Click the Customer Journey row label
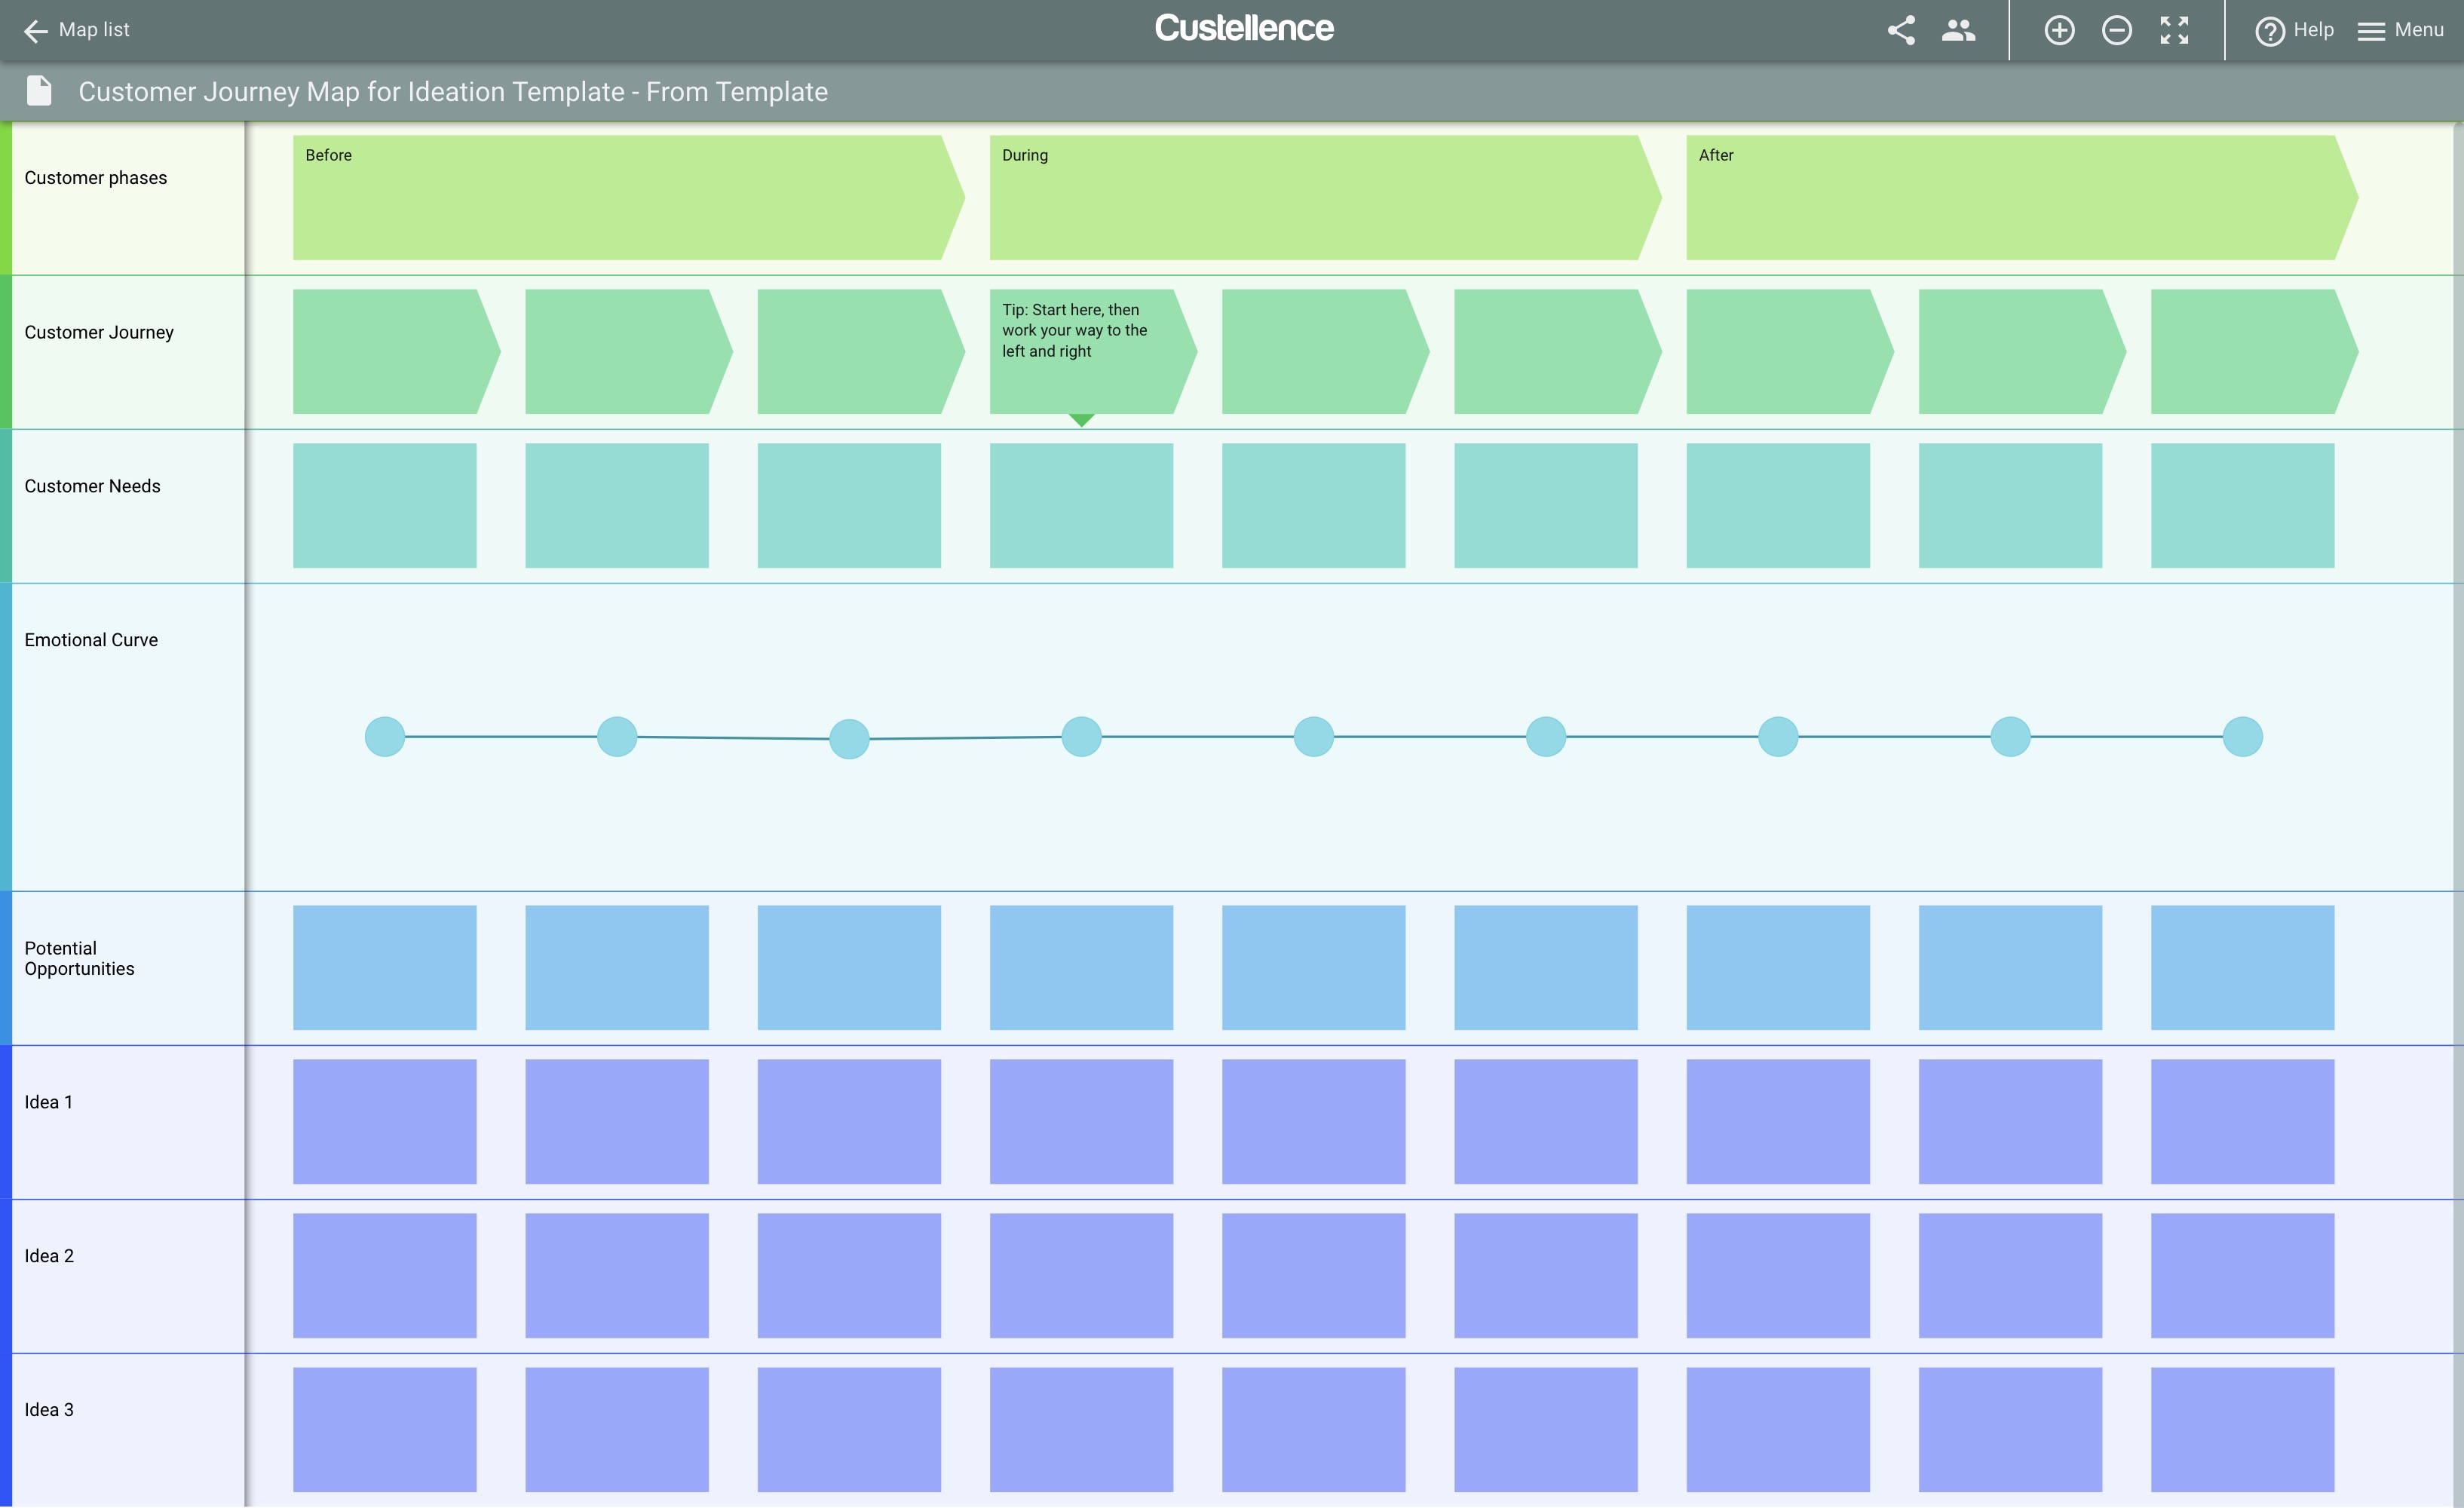Viewport: 2464px width, 1508px height. coord(99,331)
